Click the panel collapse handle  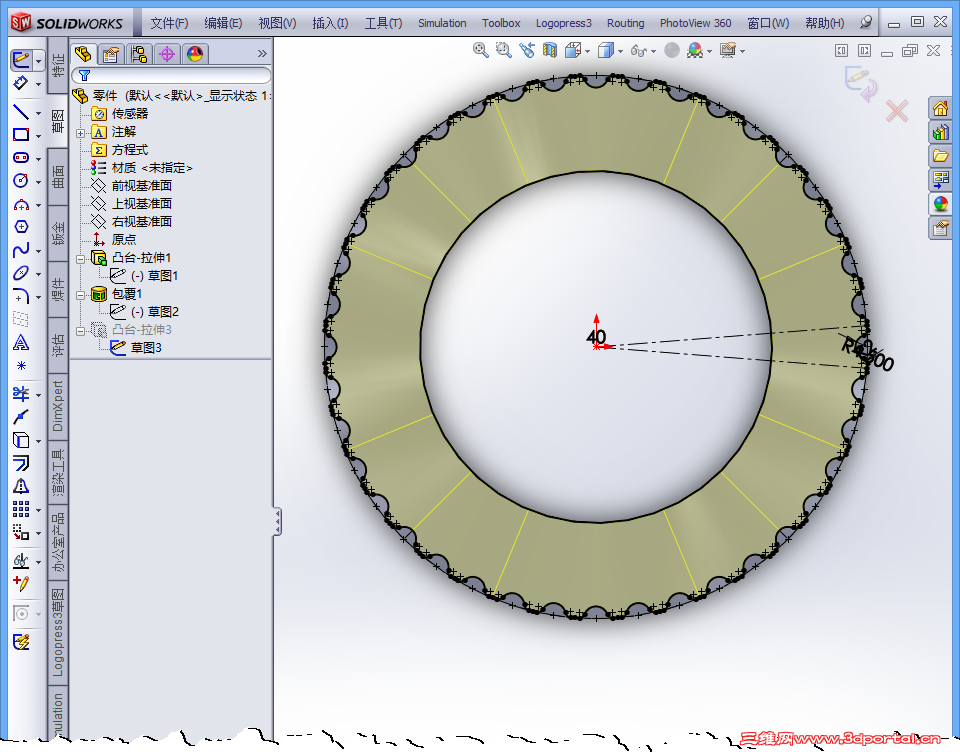[277, 522]
